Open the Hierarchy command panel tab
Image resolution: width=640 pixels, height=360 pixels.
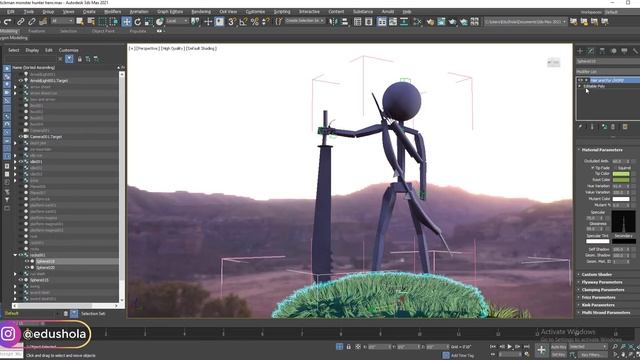[x=602, y=51]
